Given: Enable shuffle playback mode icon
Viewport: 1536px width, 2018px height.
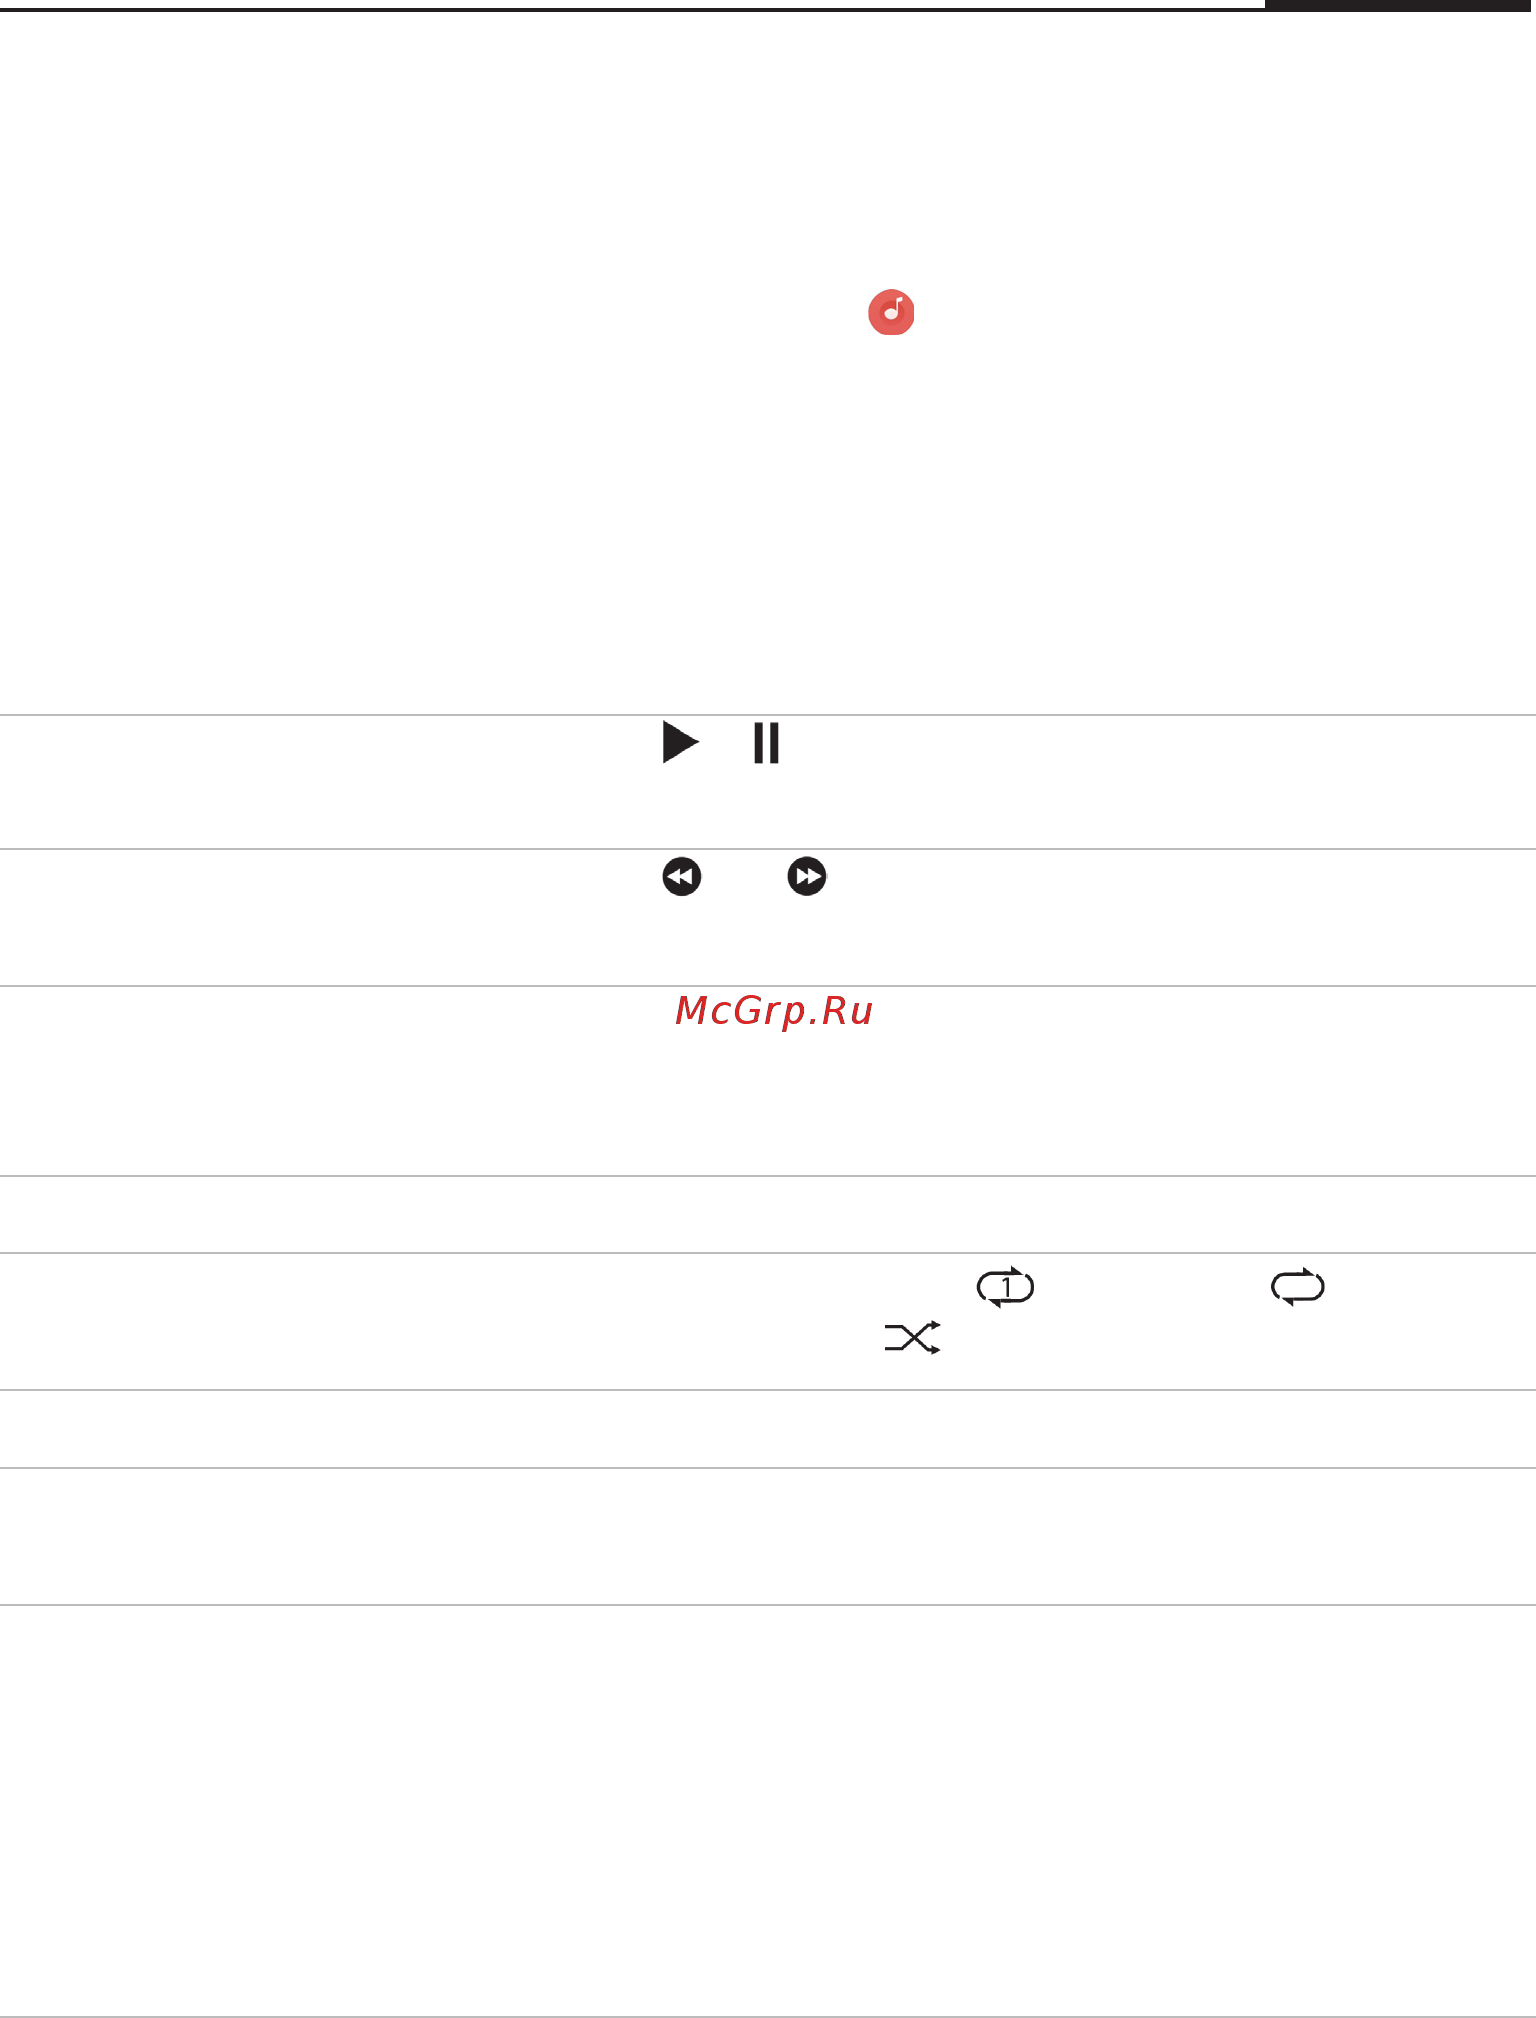Looking at the screenshot, I should click(913, 1338).
